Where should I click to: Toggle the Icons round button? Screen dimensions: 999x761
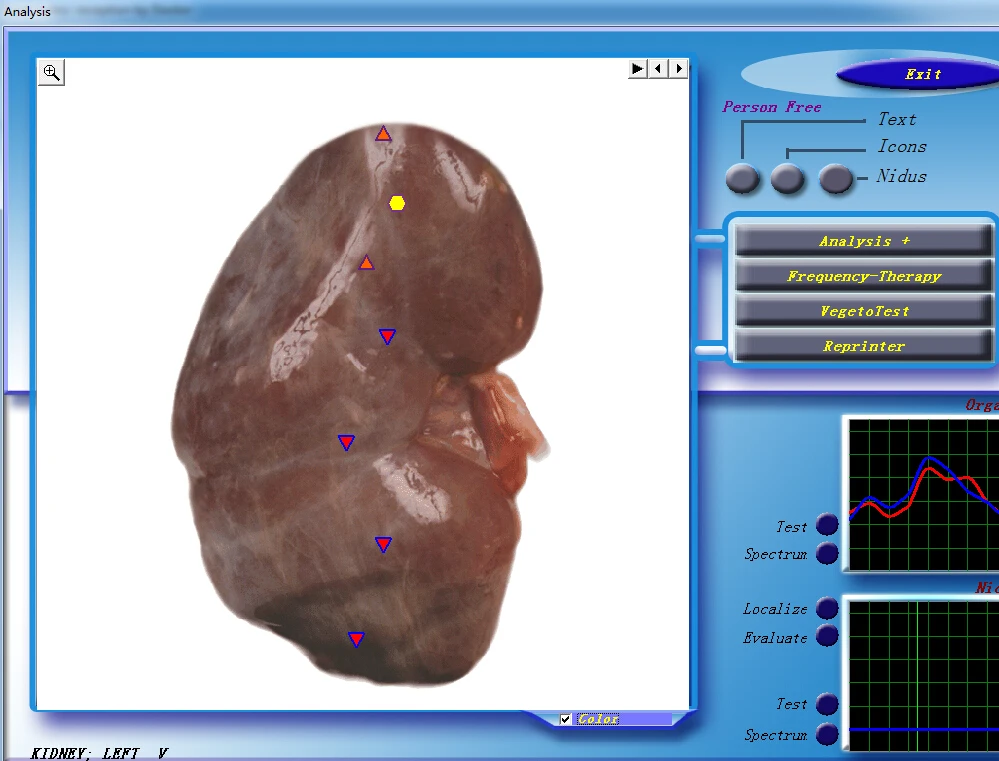tap(787, 178)
